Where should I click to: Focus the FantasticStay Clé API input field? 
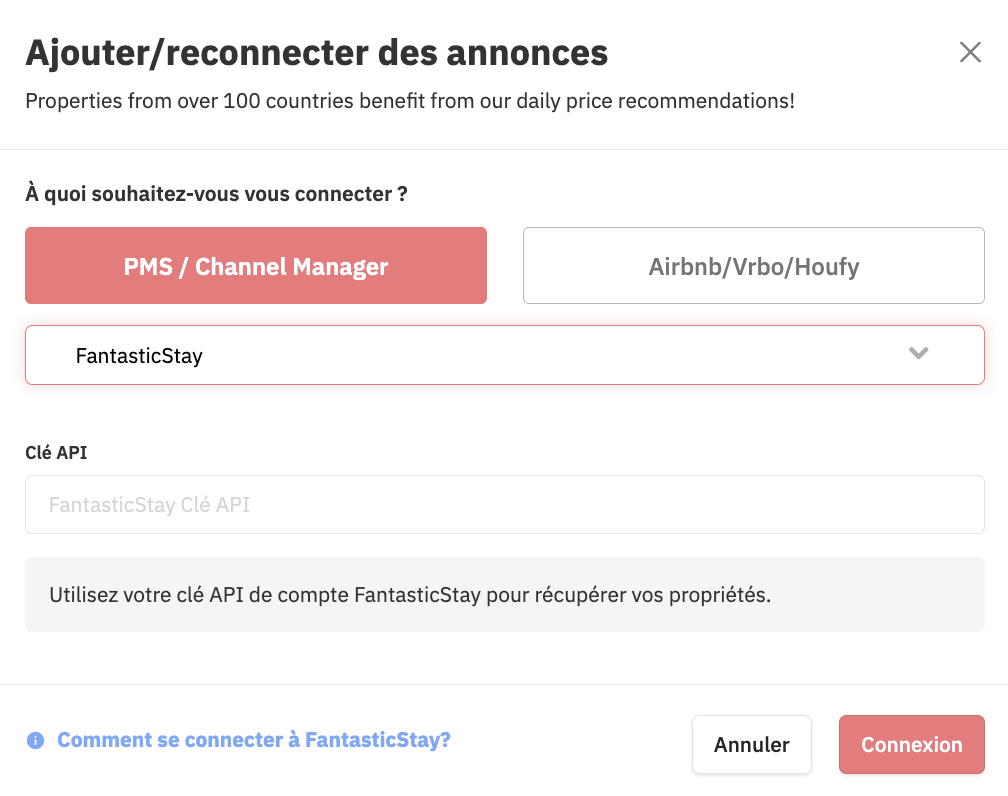coord(505,505)
